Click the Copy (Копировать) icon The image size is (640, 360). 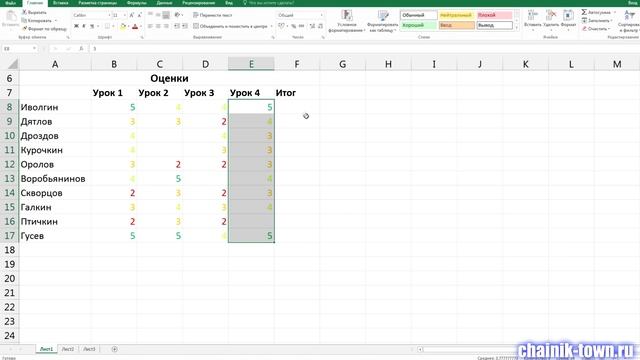pyautogui.click(x=24, y=20)
